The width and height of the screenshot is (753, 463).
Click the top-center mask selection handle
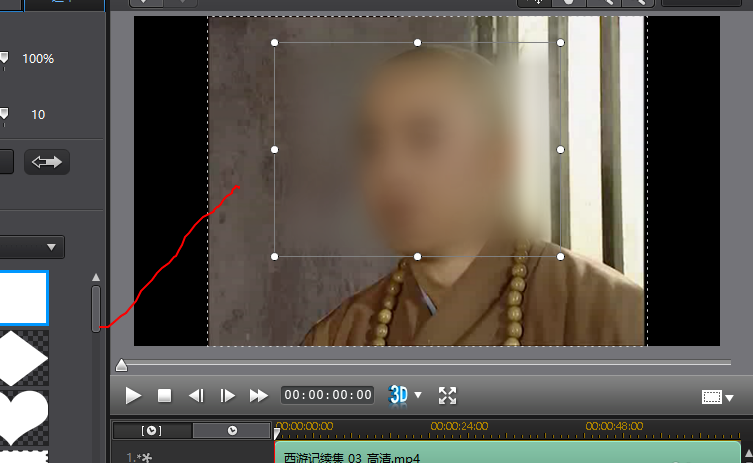(x=417, y=43)
